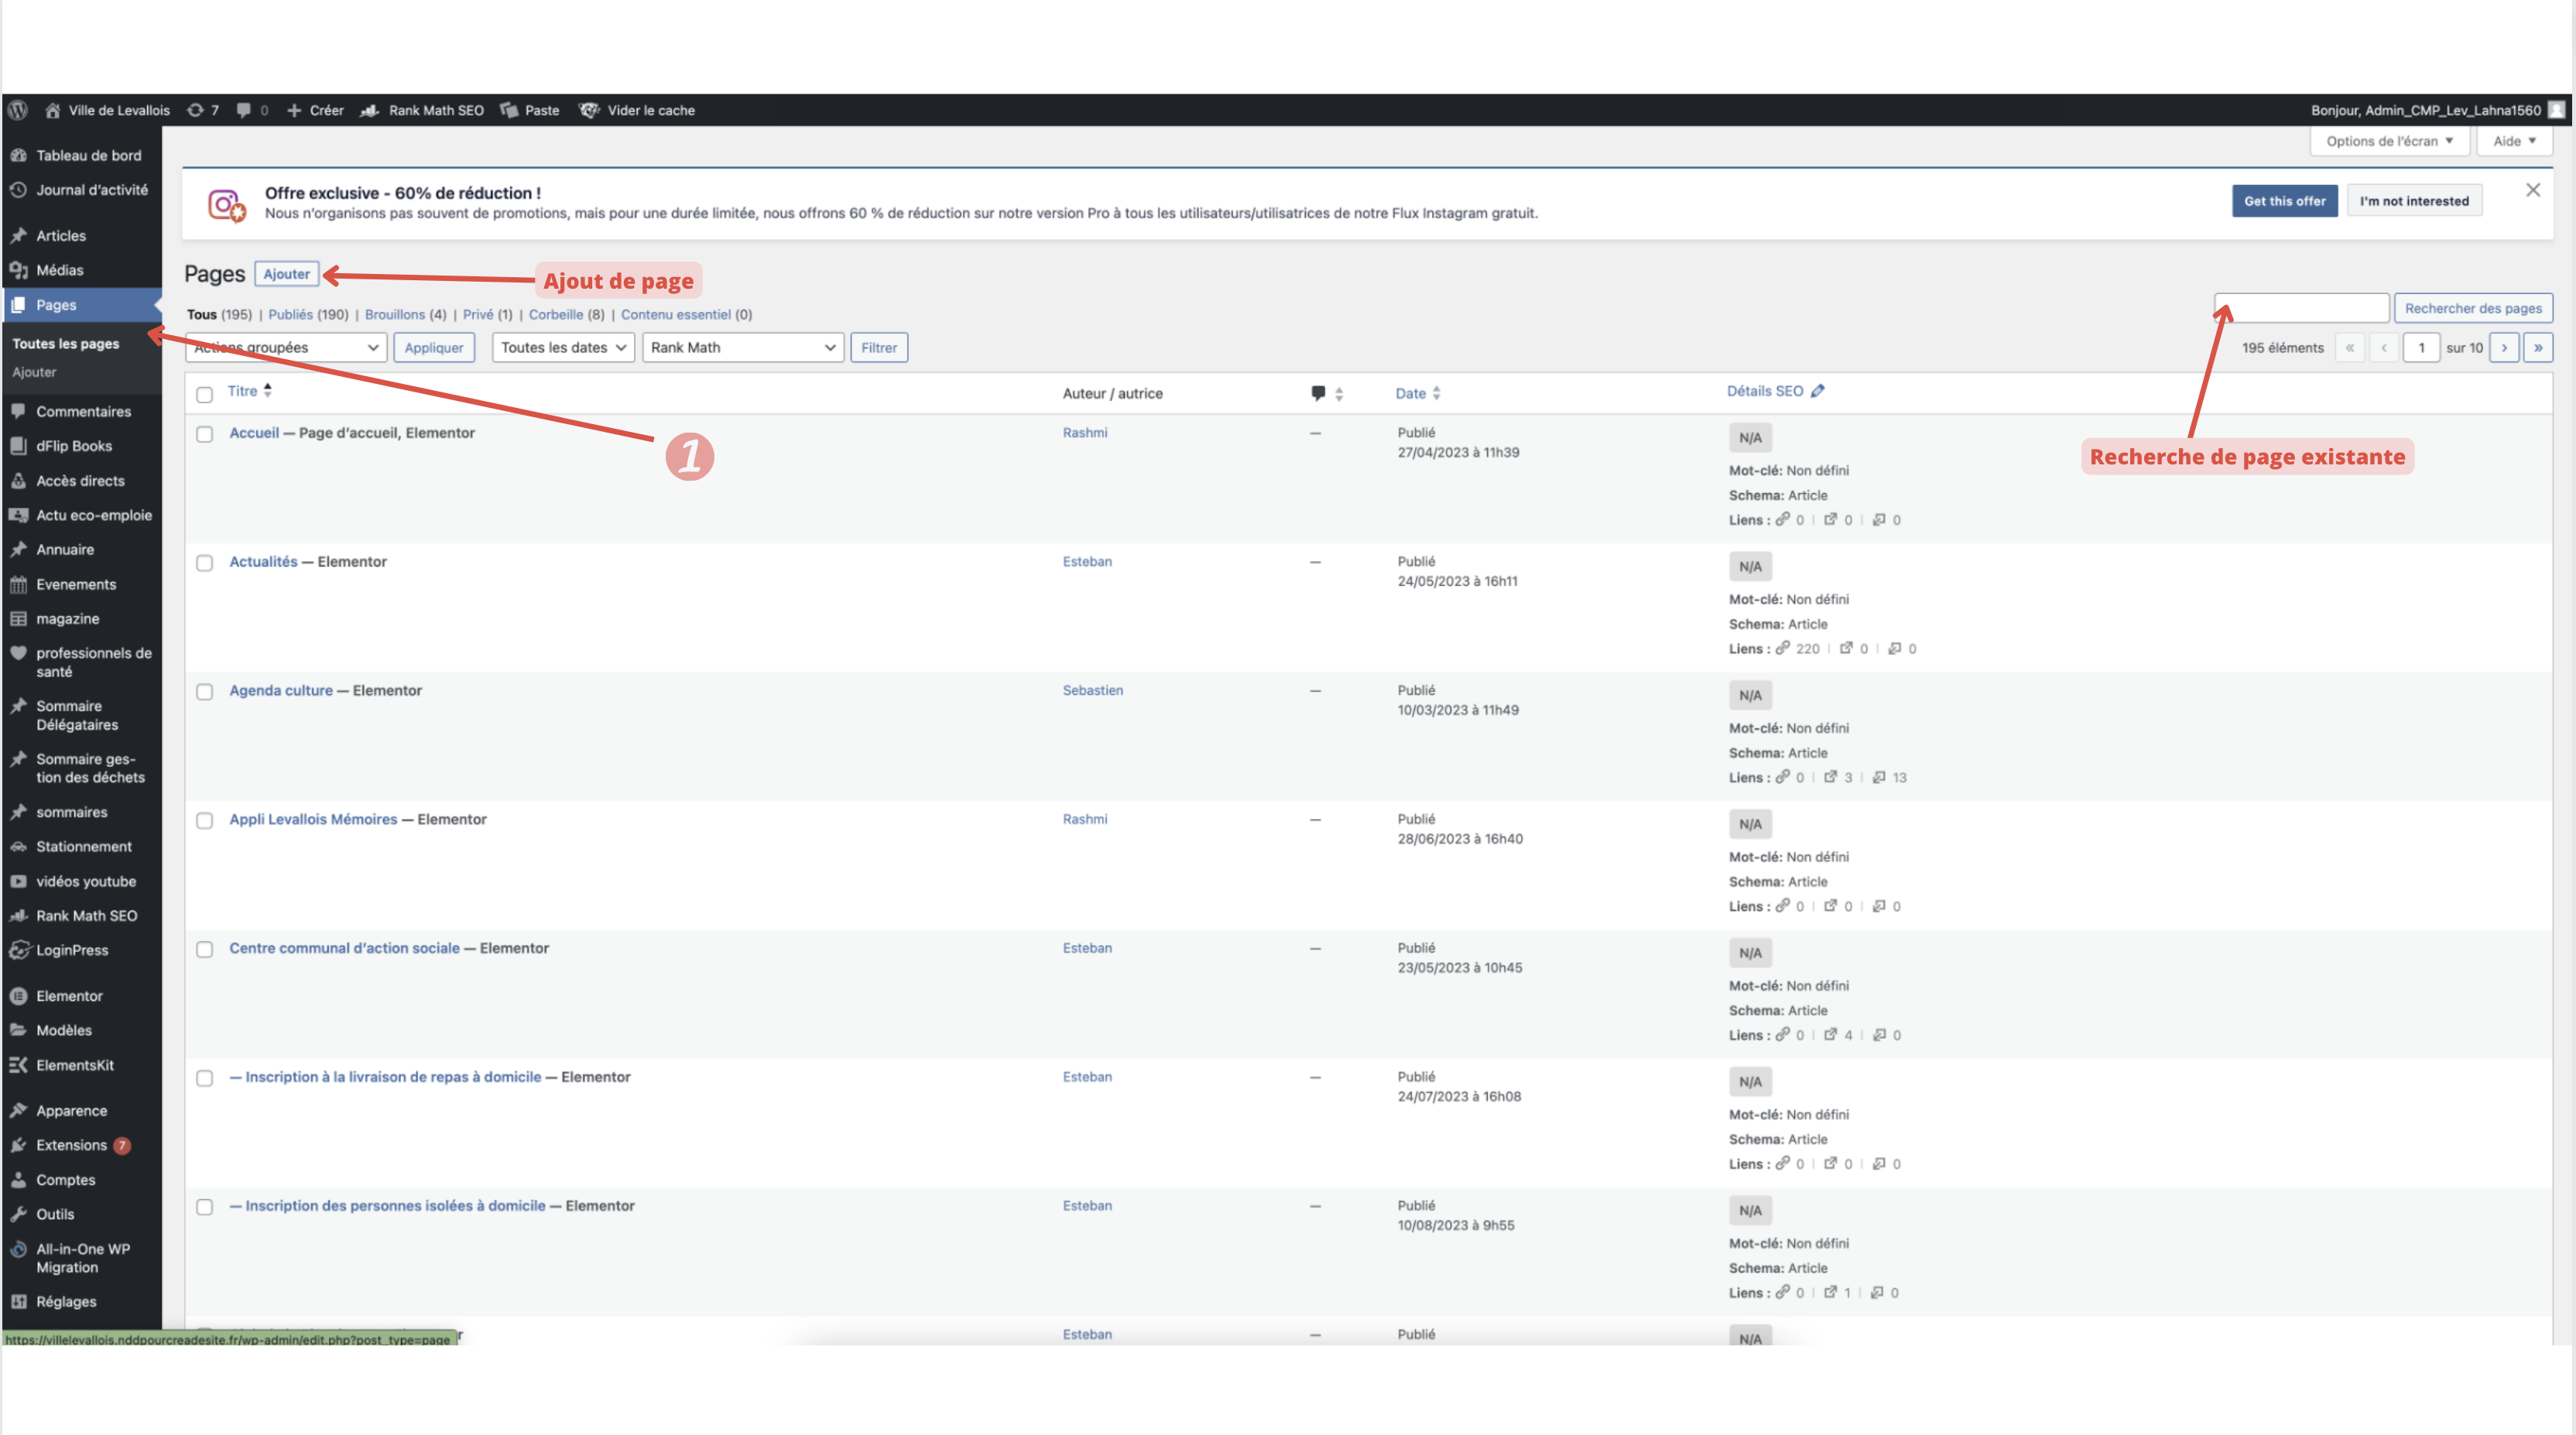The width and height of the screenshot is (2576, 1435).
Task: Open the Extensions menu in sidebar
Action: (x=71, y=1145)
